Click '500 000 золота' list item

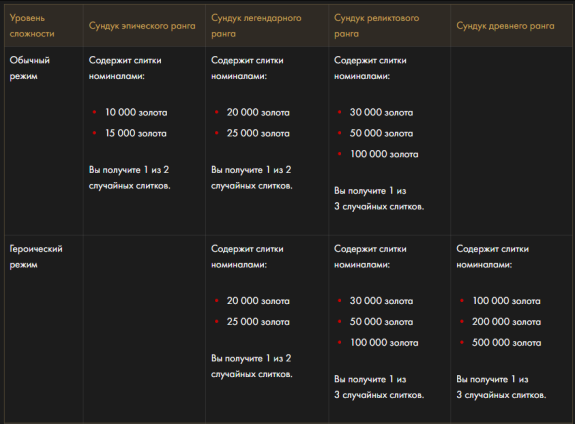coord(506,343)
